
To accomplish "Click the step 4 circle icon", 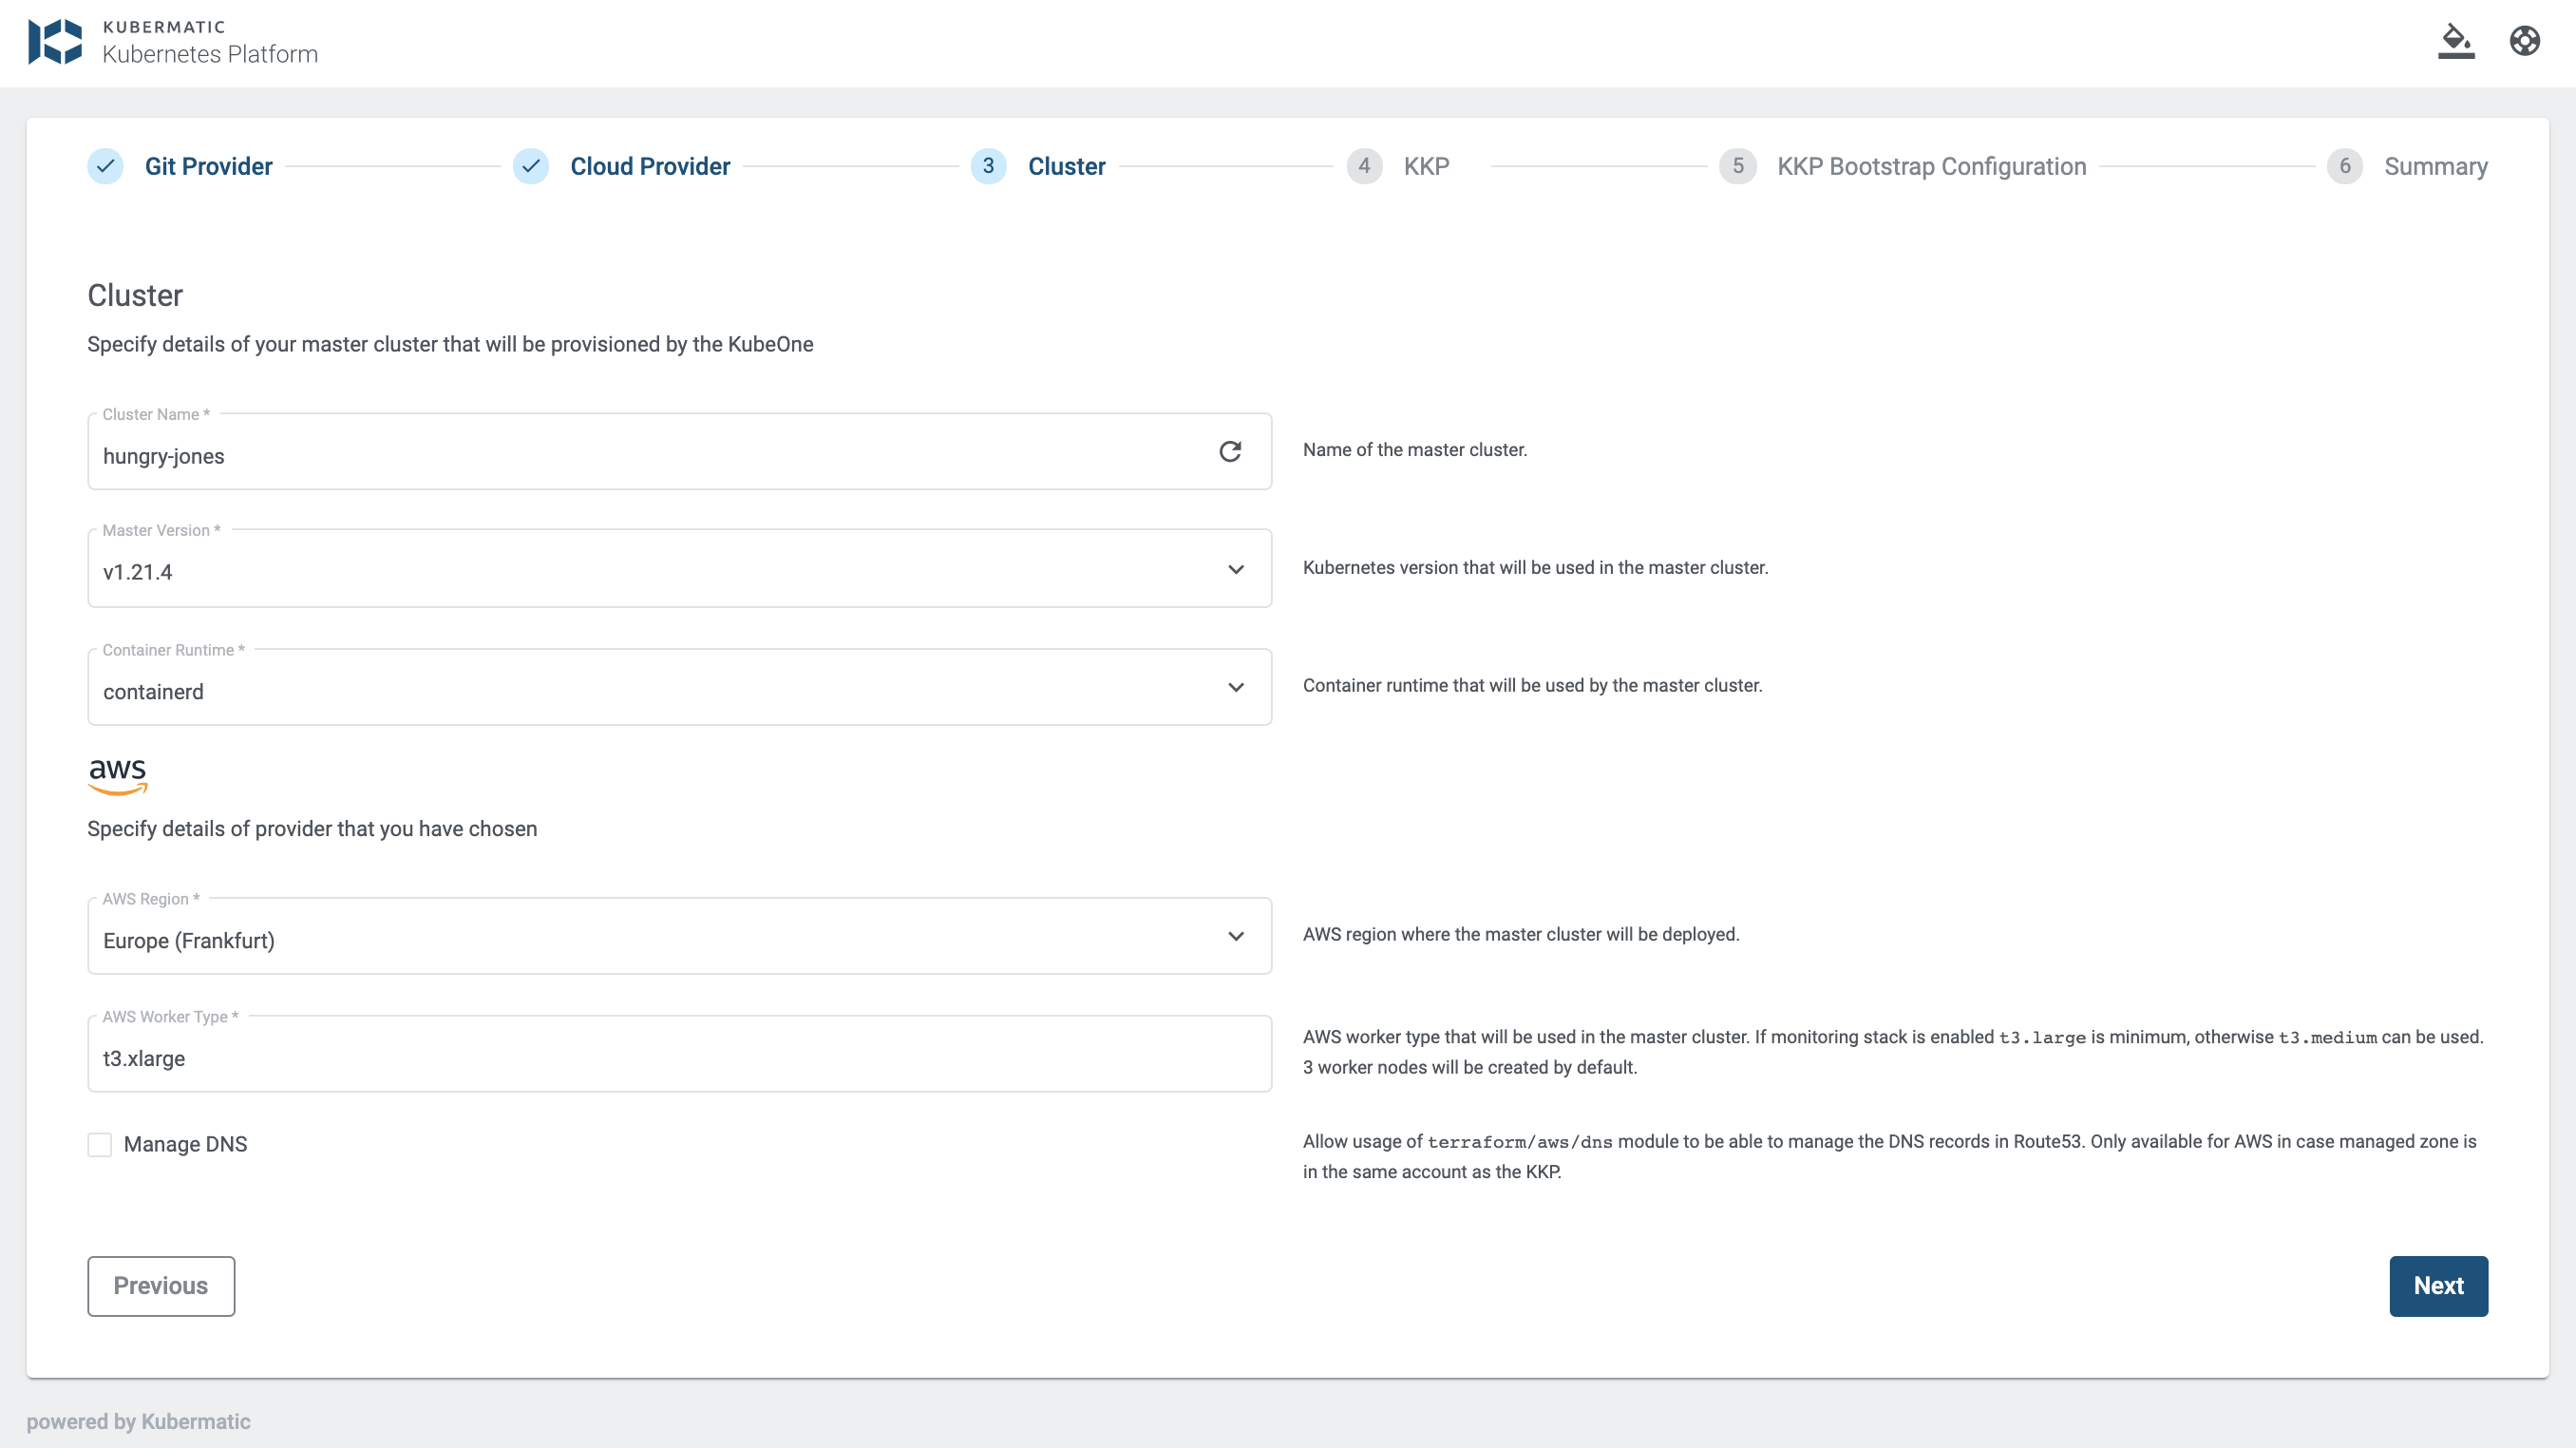I will tap(1364, 166).
